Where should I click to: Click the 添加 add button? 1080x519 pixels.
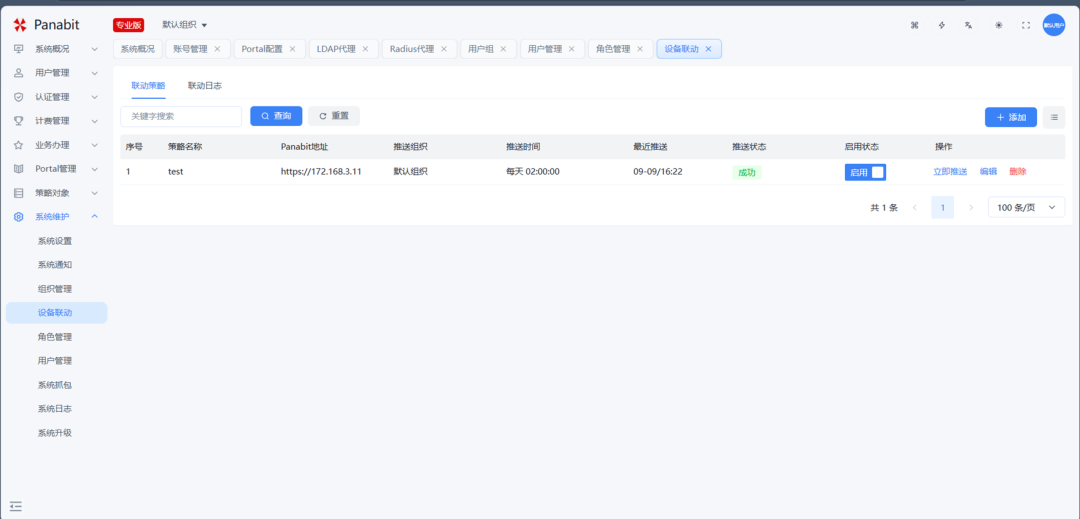tap(1011, 117)
